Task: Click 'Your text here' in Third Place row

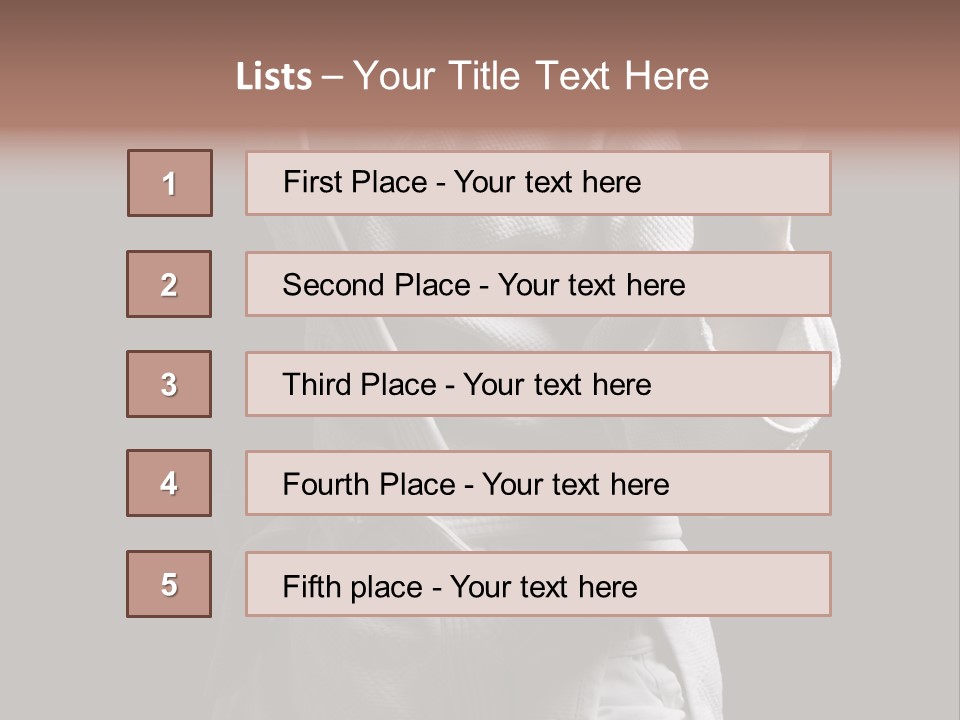Action: [x=557, y=385]
